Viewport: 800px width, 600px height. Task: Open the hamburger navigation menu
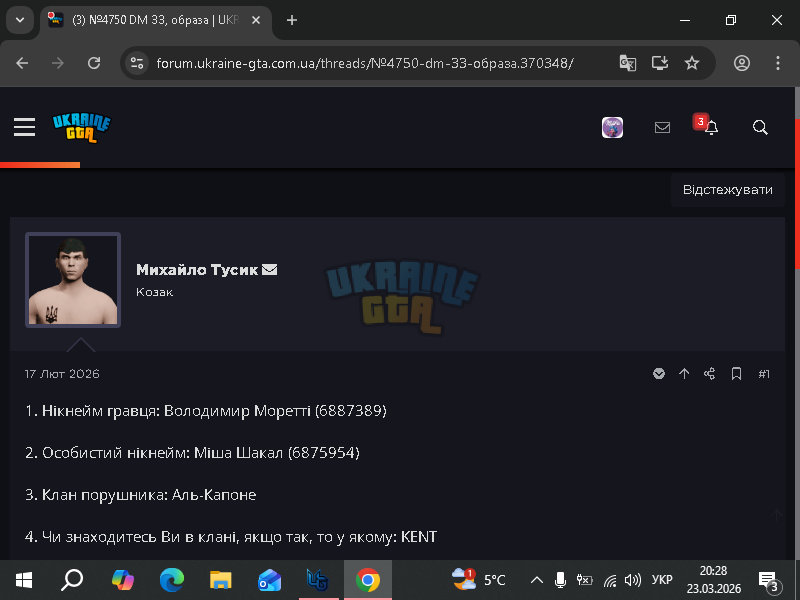(x=24, y=127)
